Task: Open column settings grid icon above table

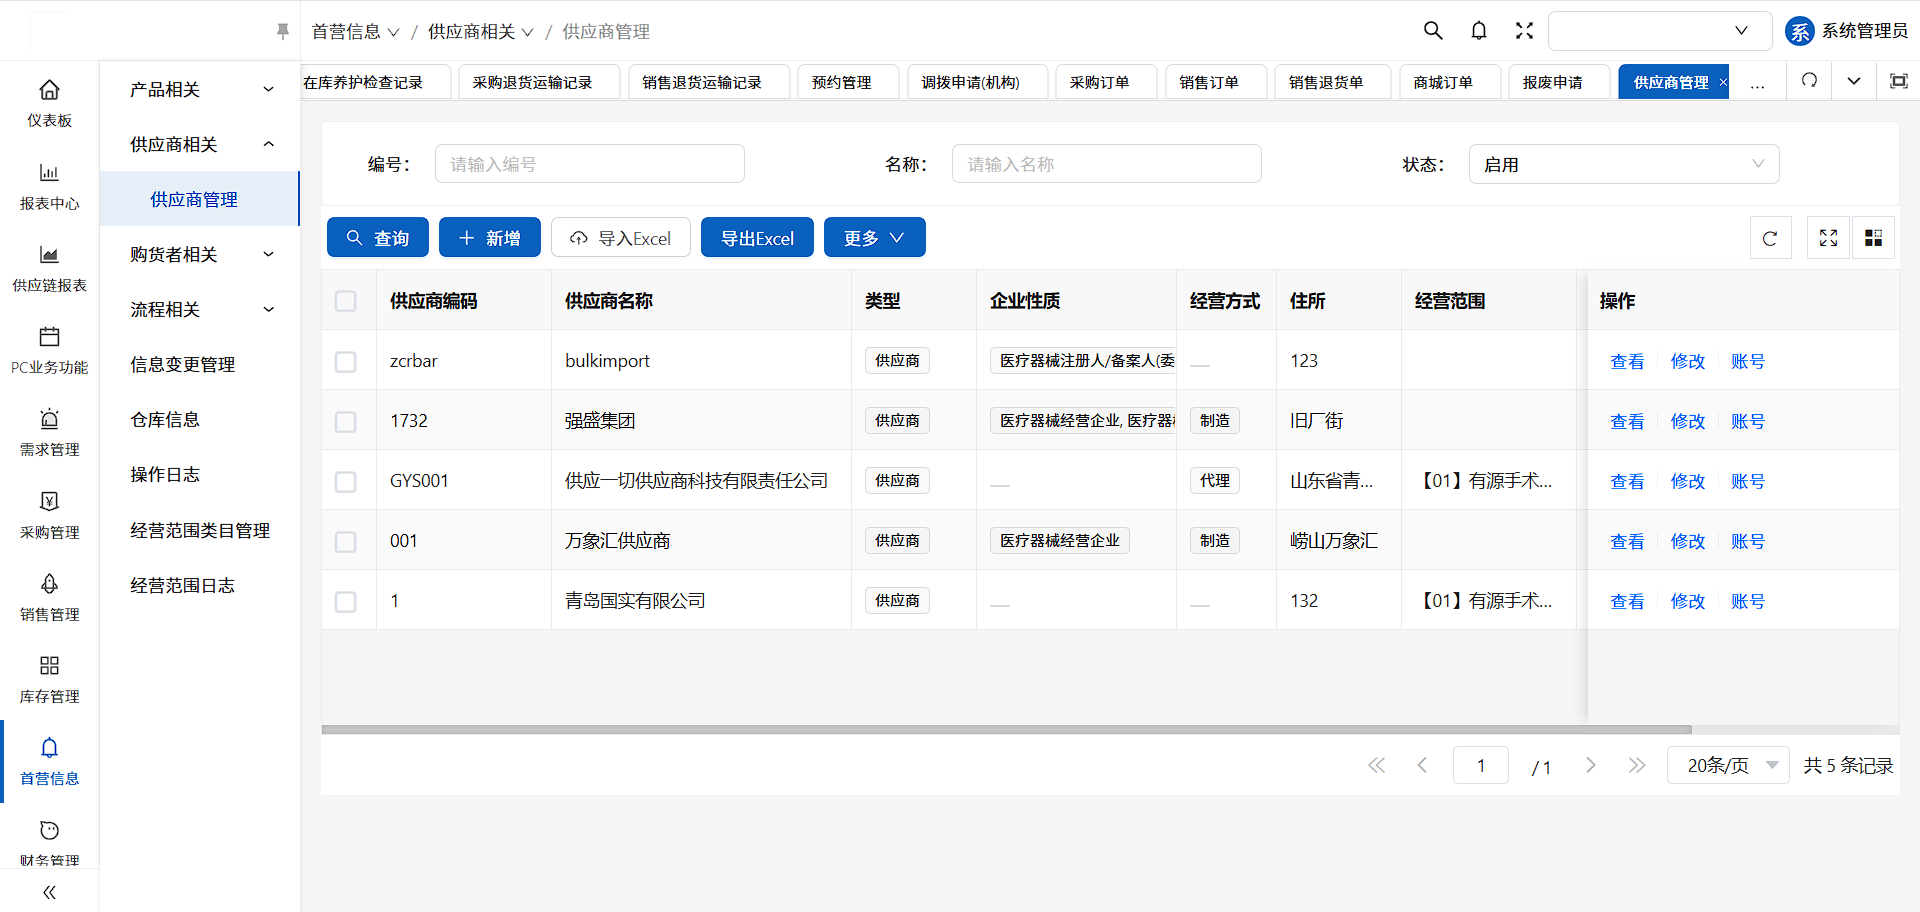Action: 1873,238
